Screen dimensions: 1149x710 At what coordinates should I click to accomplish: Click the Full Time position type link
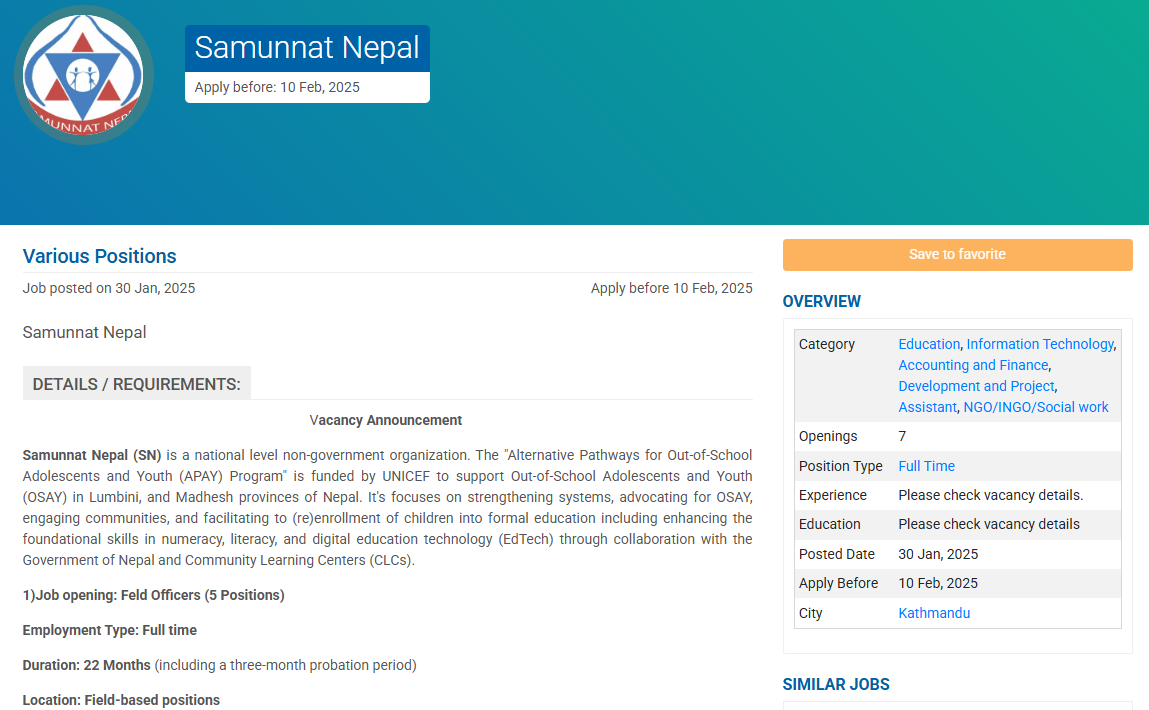926,466
